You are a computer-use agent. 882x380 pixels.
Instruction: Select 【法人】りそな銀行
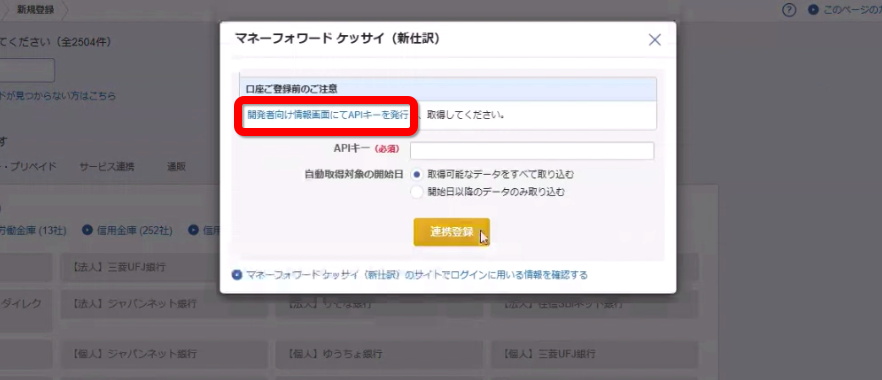(379, 304)
